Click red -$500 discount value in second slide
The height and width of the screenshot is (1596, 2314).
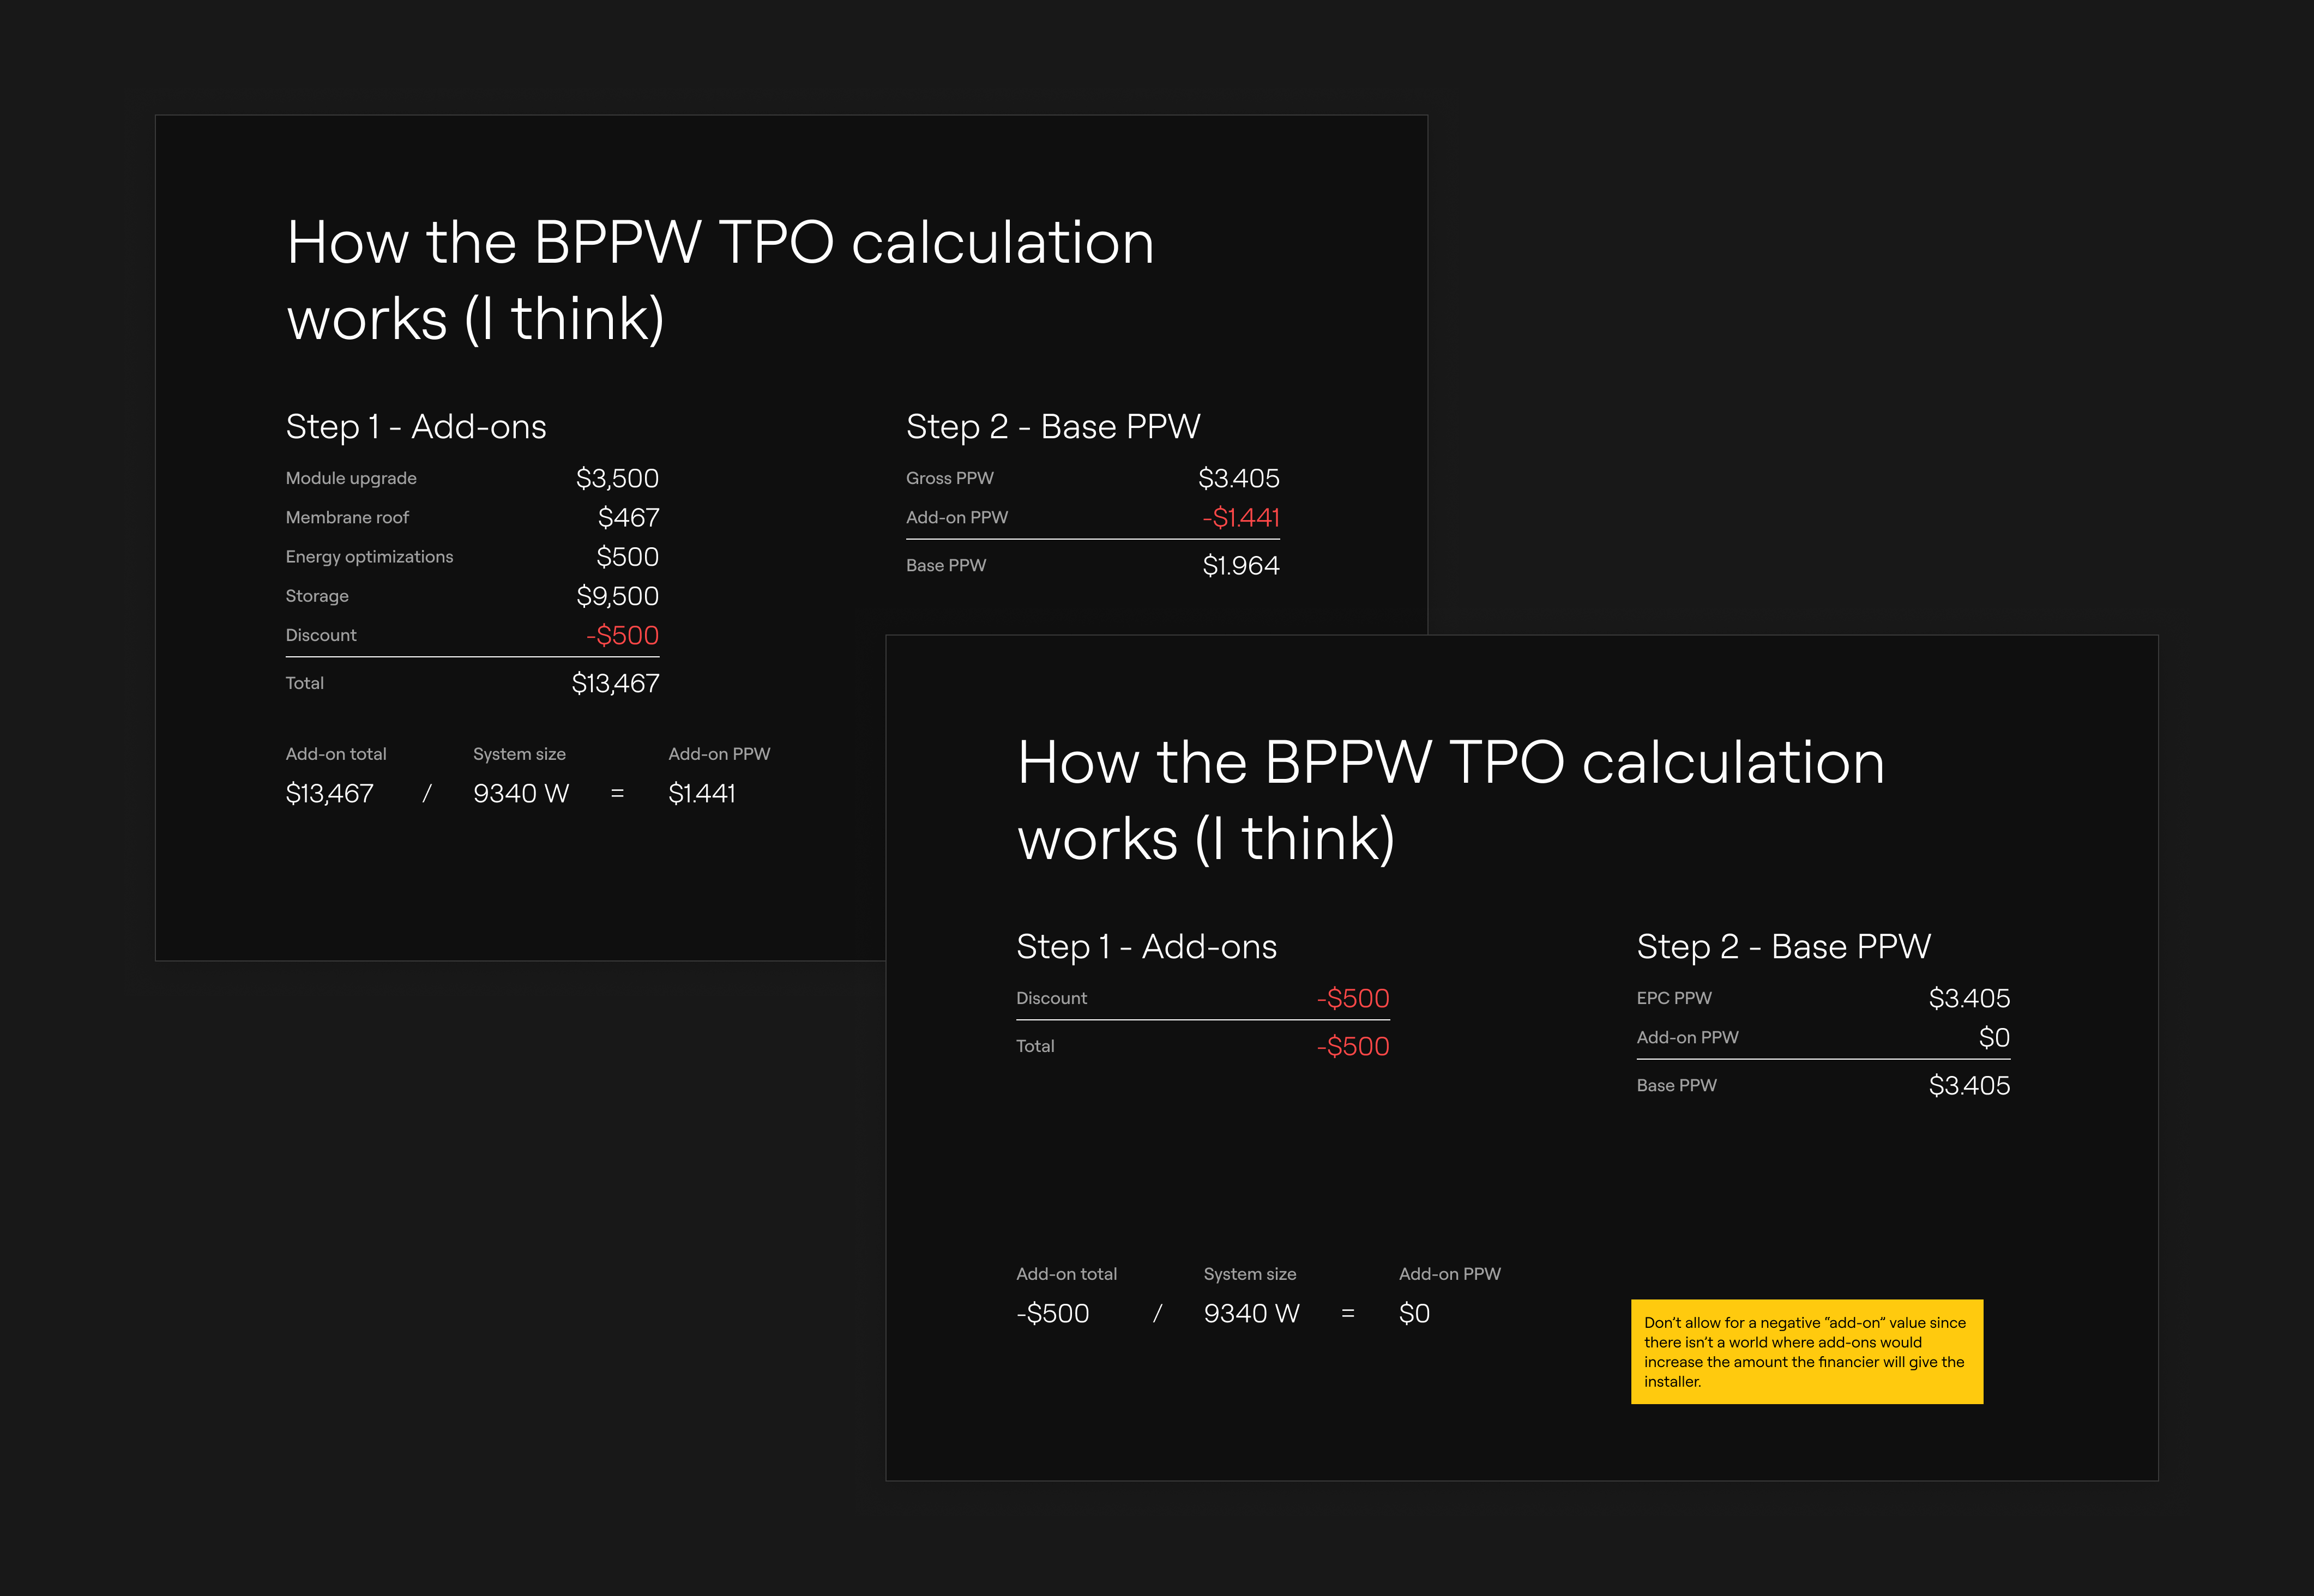pos(1353,999)
